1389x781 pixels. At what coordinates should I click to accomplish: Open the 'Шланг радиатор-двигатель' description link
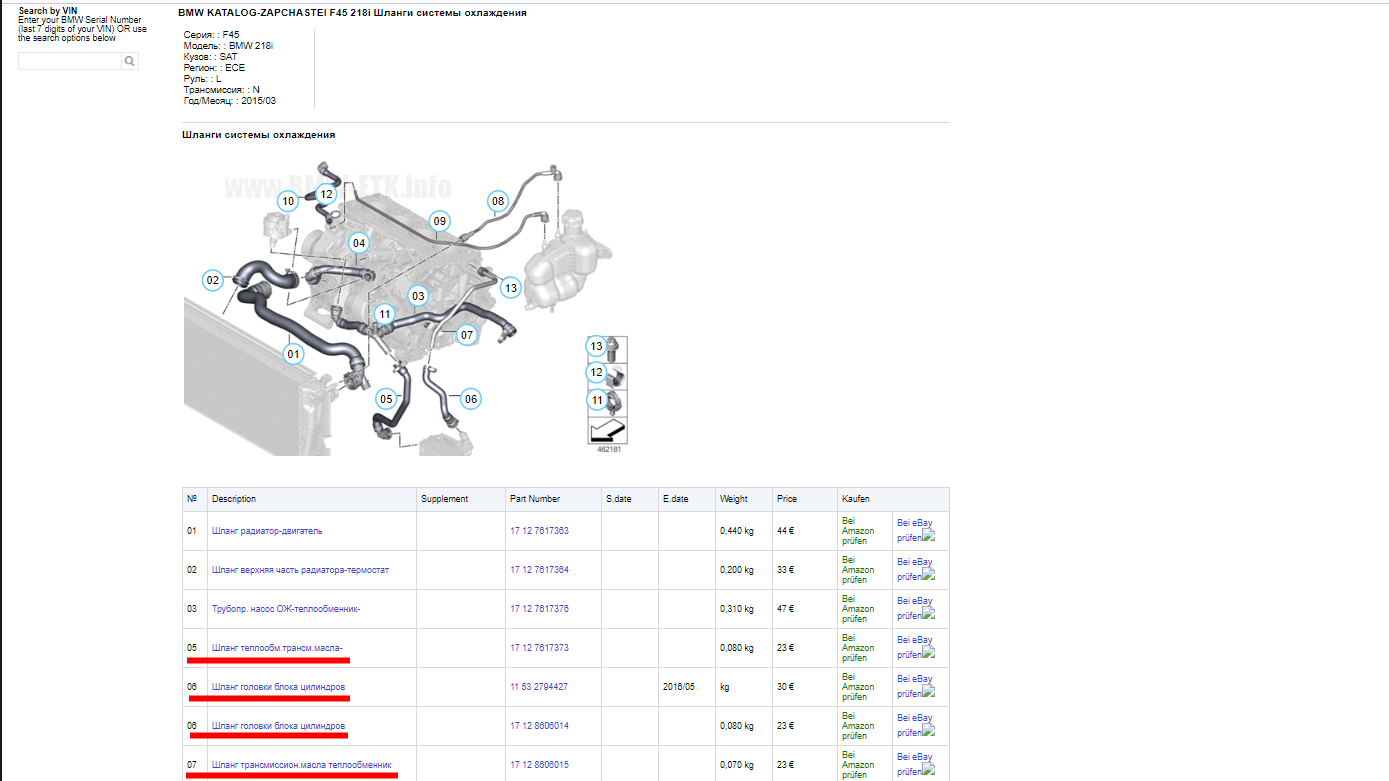click(267, 531)
